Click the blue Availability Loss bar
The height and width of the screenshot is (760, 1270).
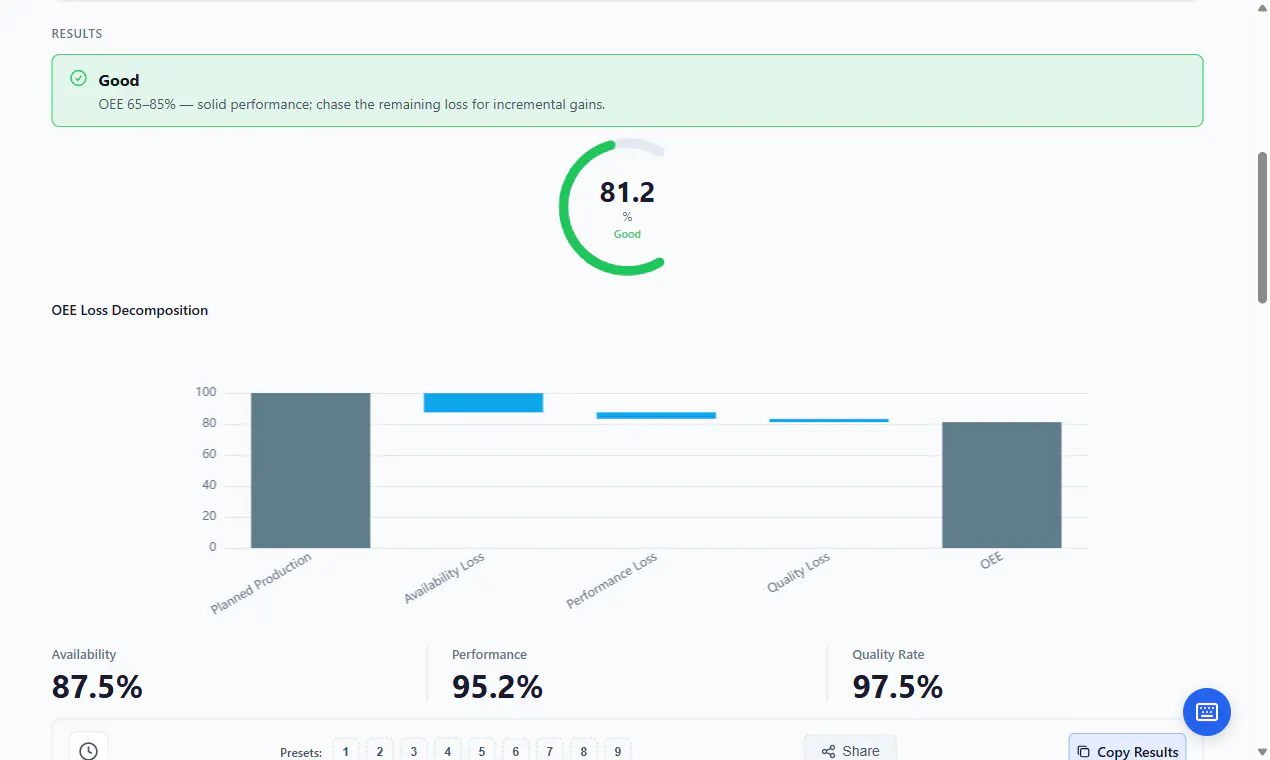click(483, 402)
